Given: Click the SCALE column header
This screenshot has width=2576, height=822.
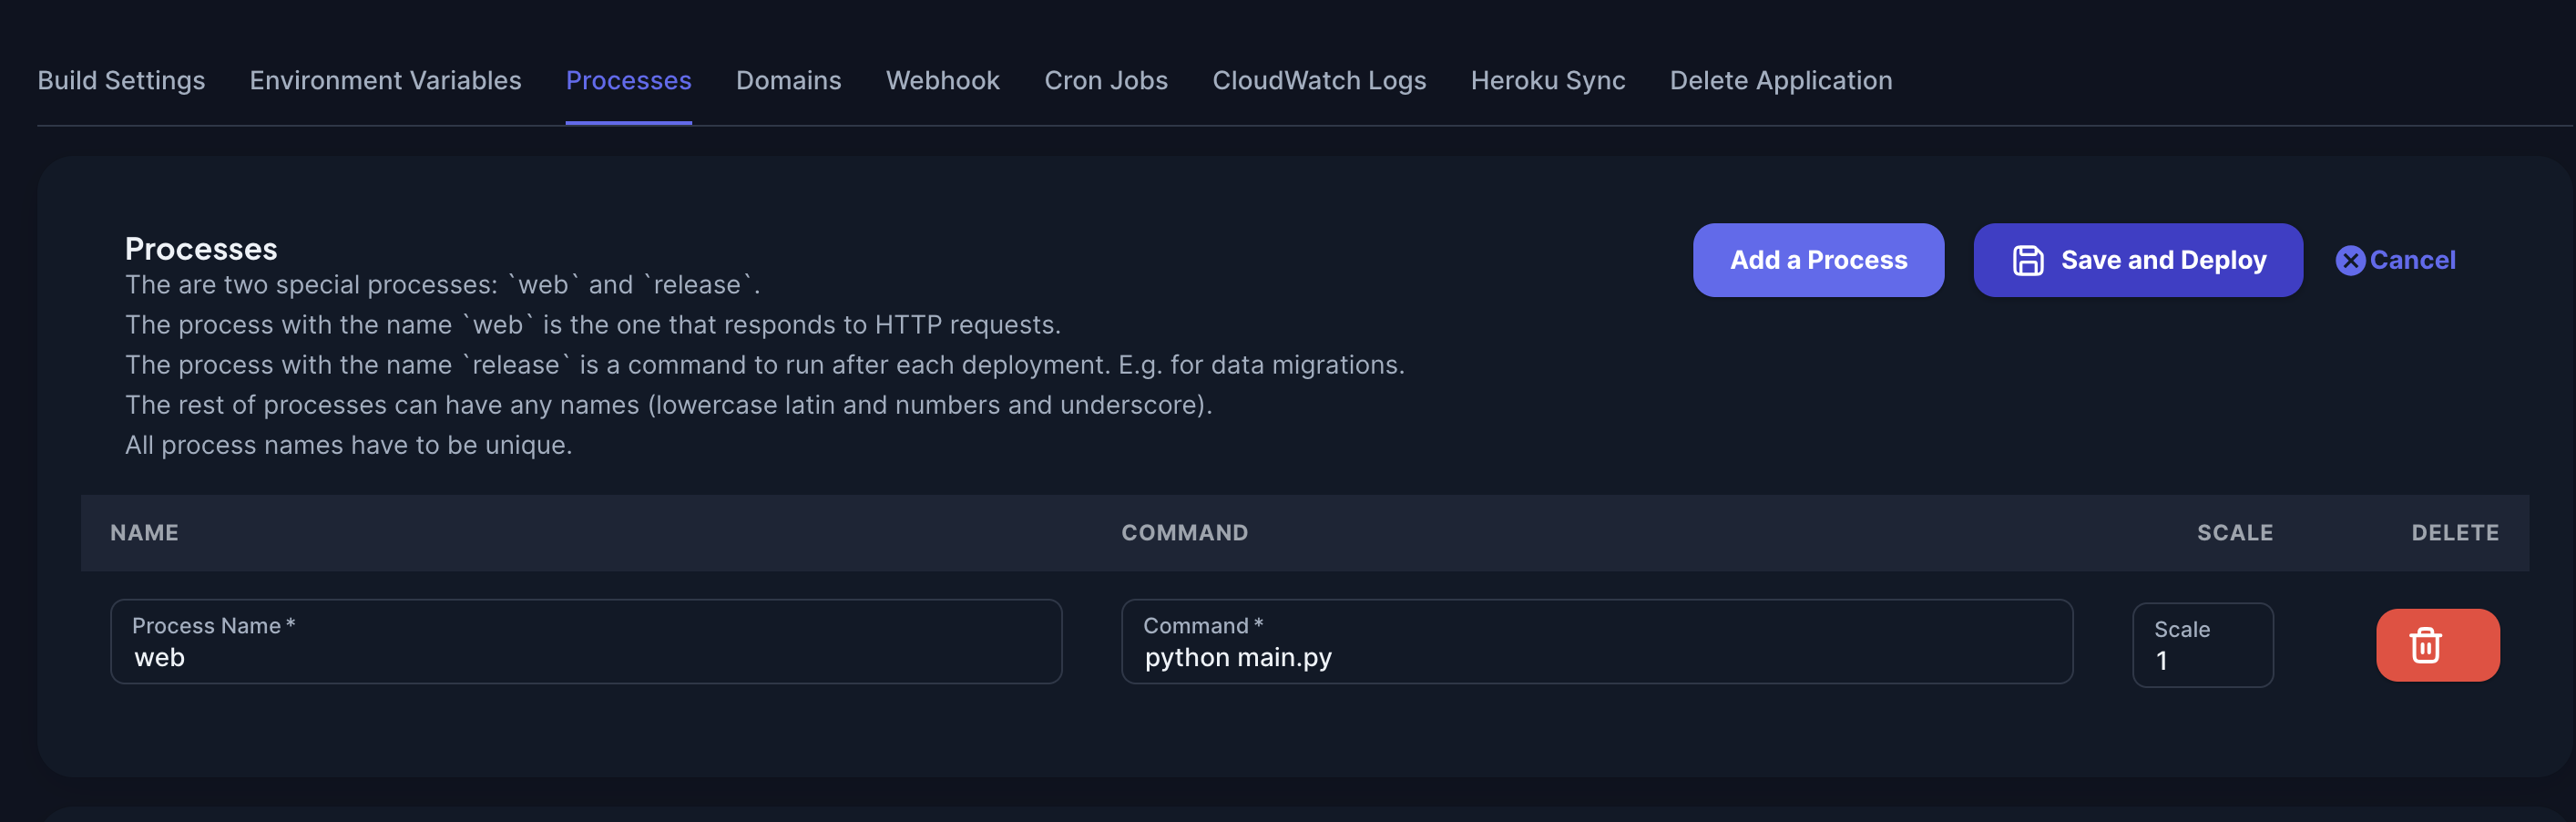Looking at the screenshot, I should (x=2234, y=533).
